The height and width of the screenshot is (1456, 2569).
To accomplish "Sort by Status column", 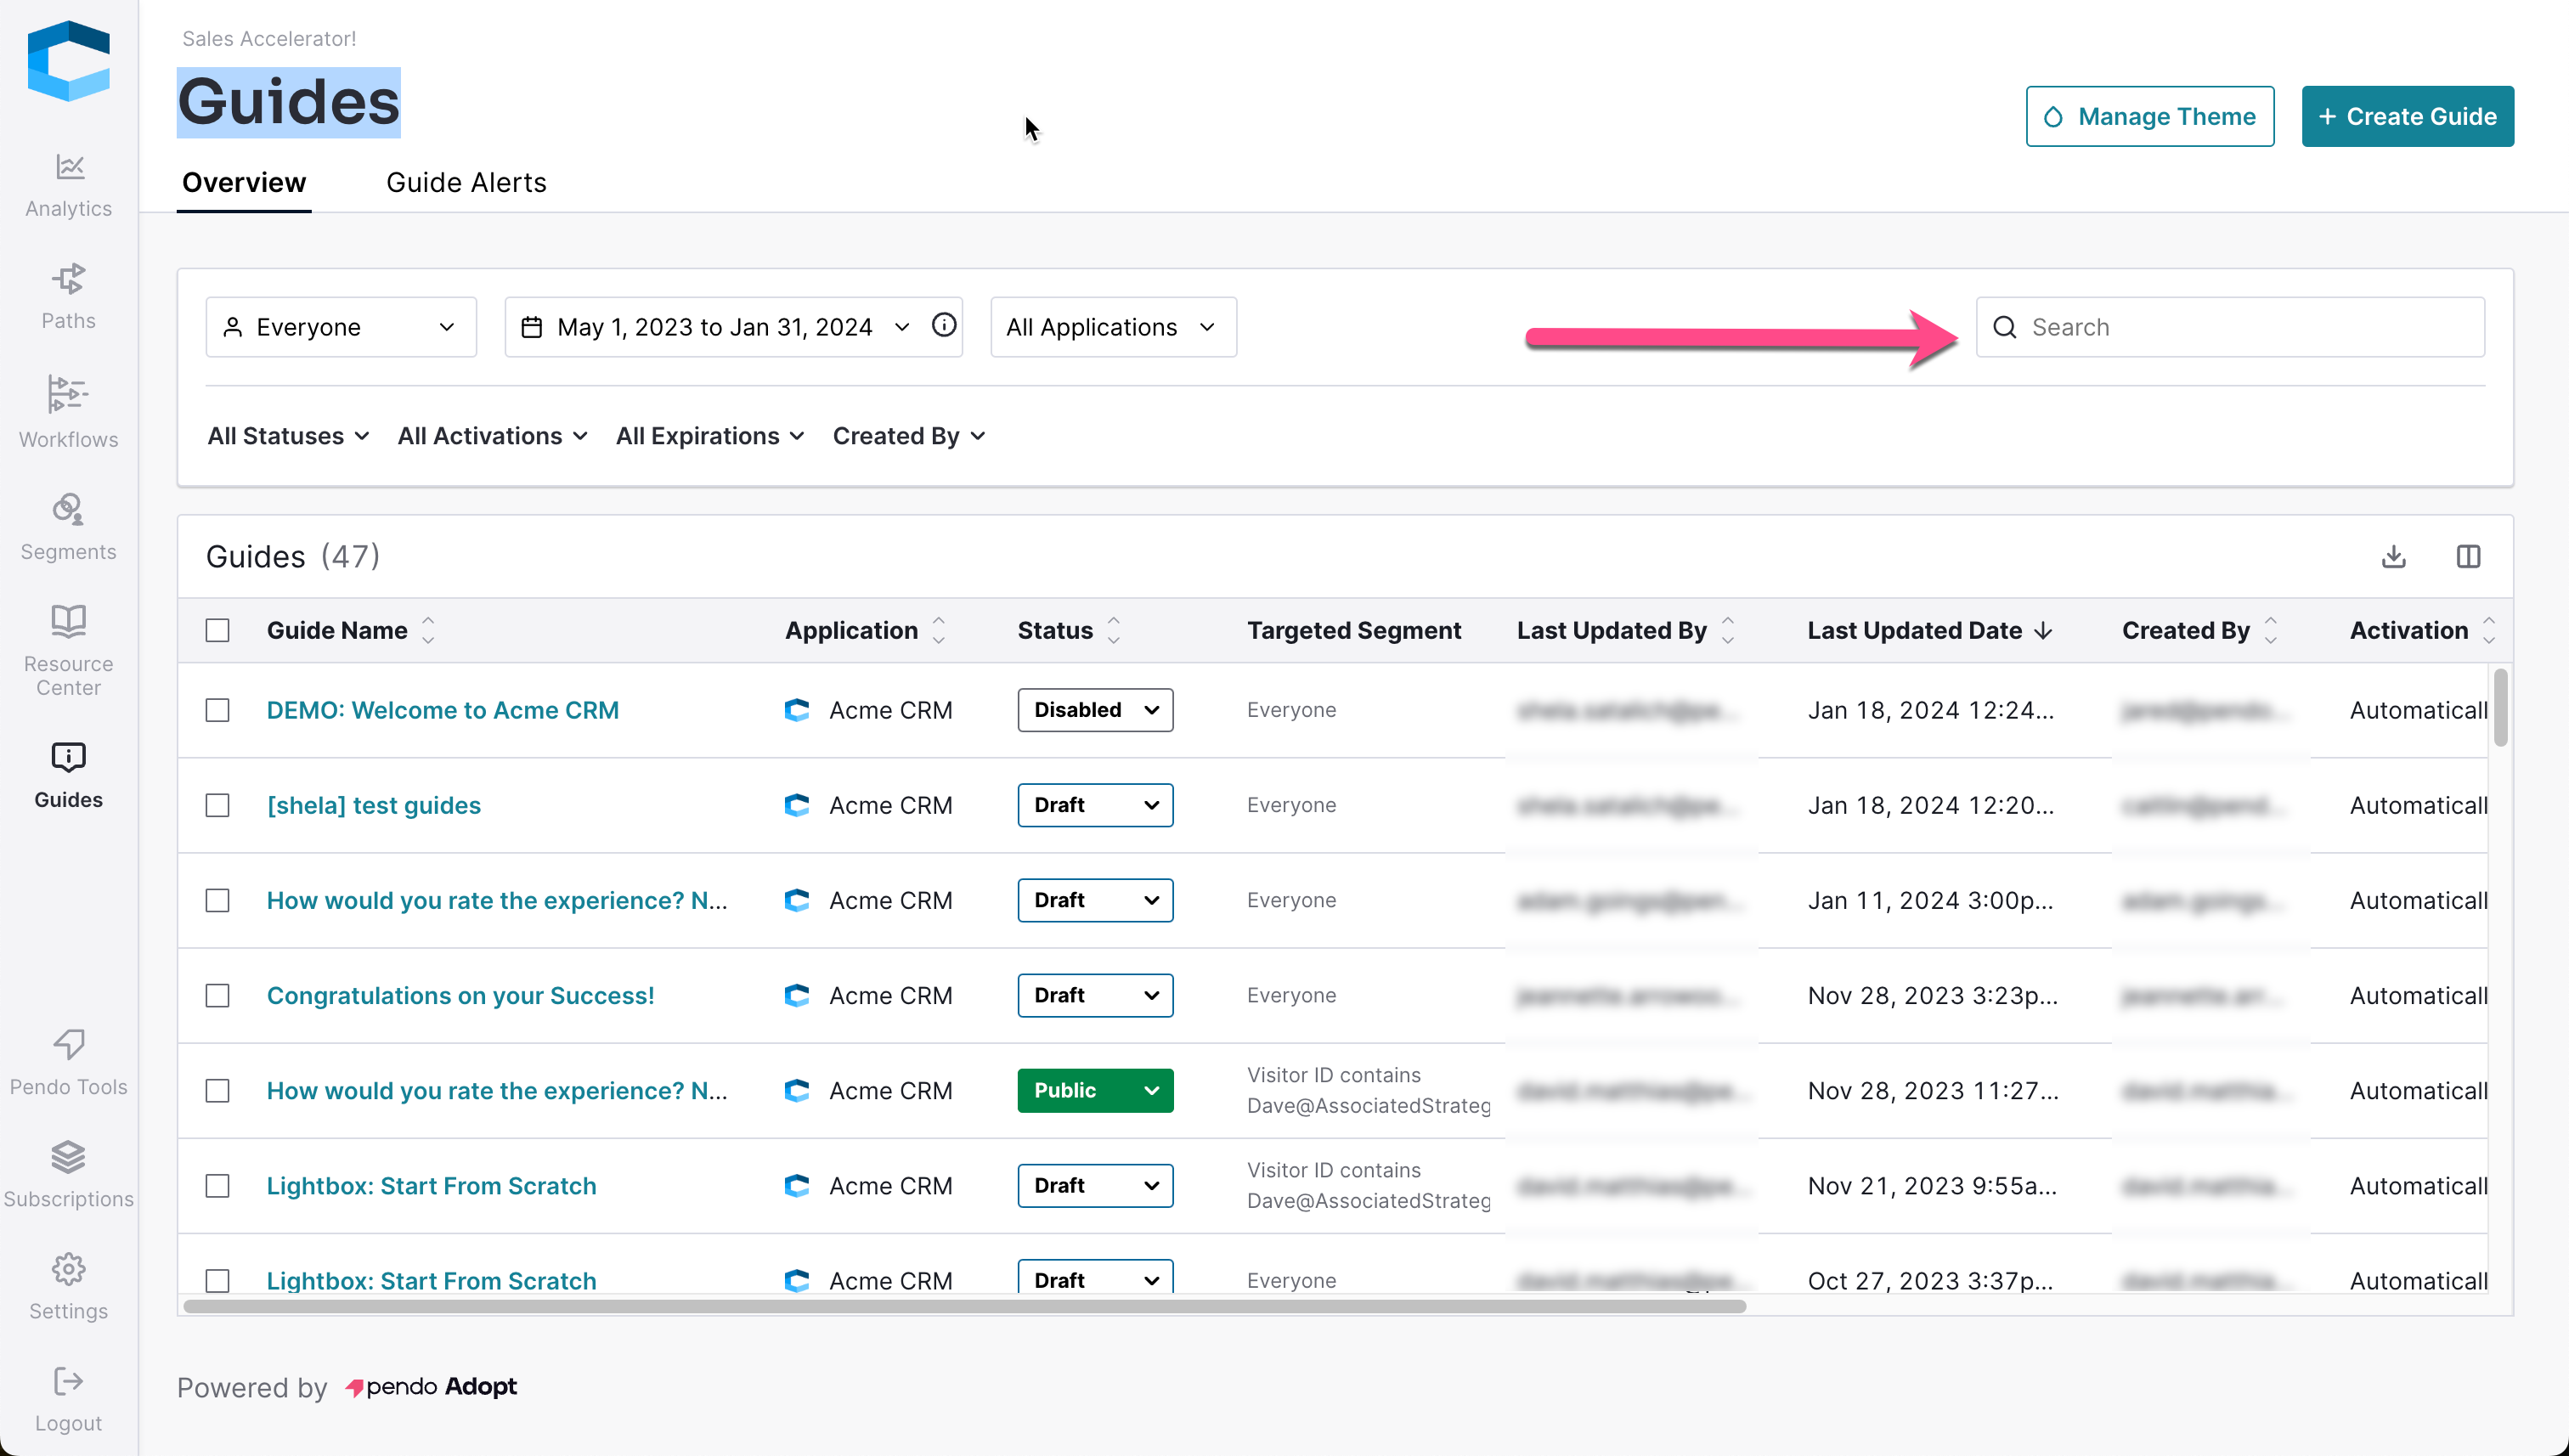I will pyautogui.click(x=1113, y=630).
